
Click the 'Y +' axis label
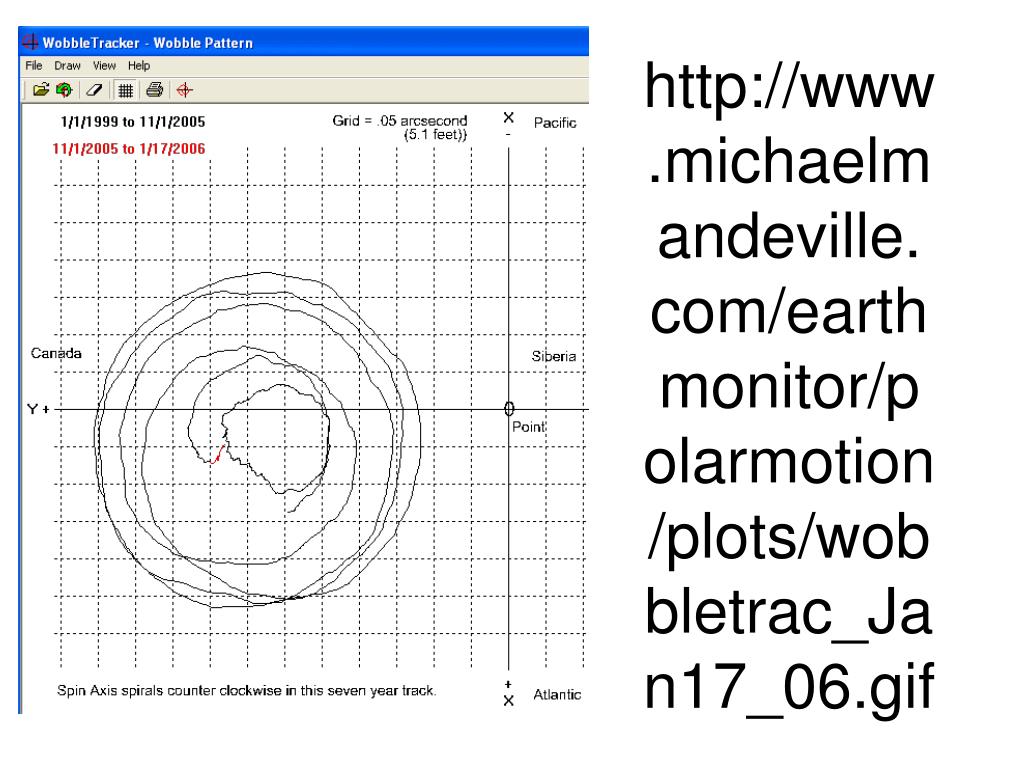pos(38,409)
